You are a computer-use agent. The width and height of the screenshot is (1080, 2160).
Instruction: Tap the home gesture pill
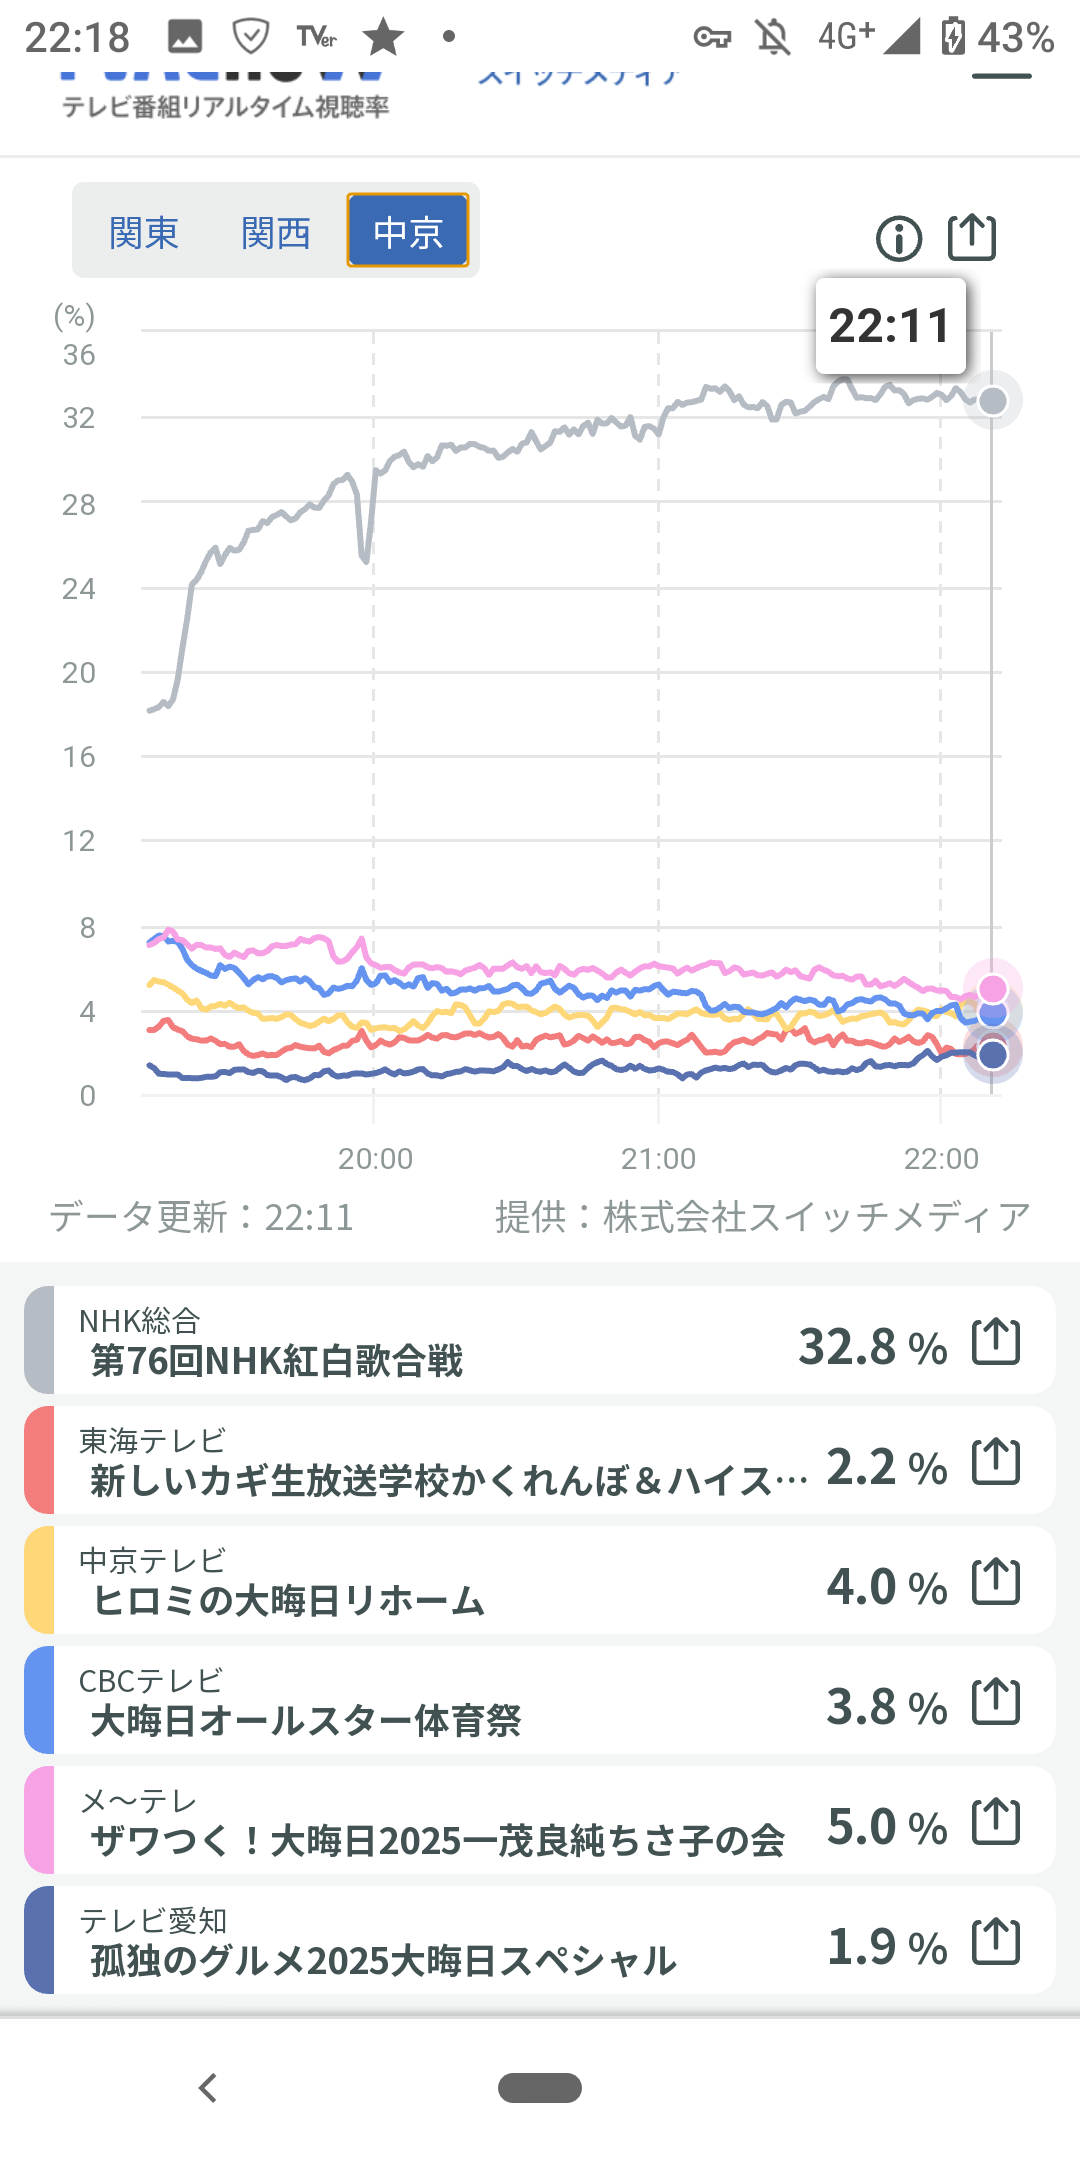pos(540,2088)
